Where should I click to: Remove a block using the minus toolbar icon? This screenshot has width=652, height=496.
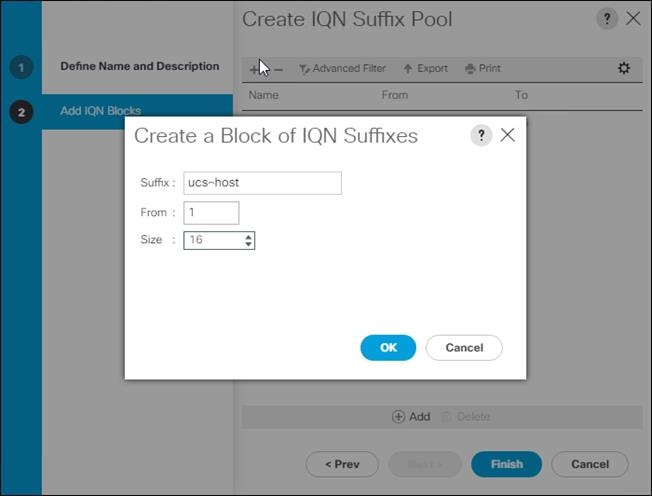279,69
